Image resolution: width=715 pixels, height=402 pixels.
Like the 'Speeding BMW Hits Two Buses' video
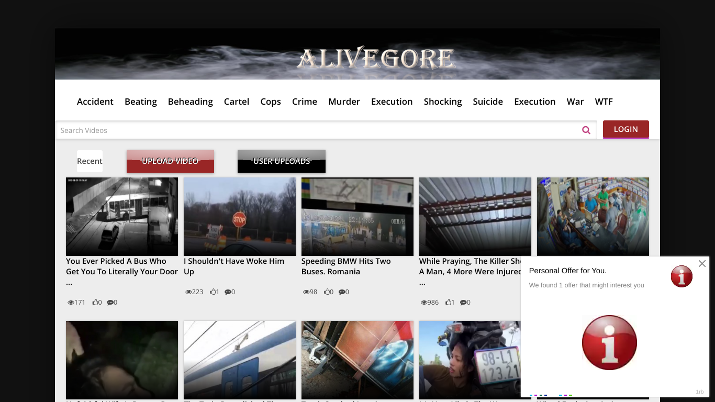[327, 292]
